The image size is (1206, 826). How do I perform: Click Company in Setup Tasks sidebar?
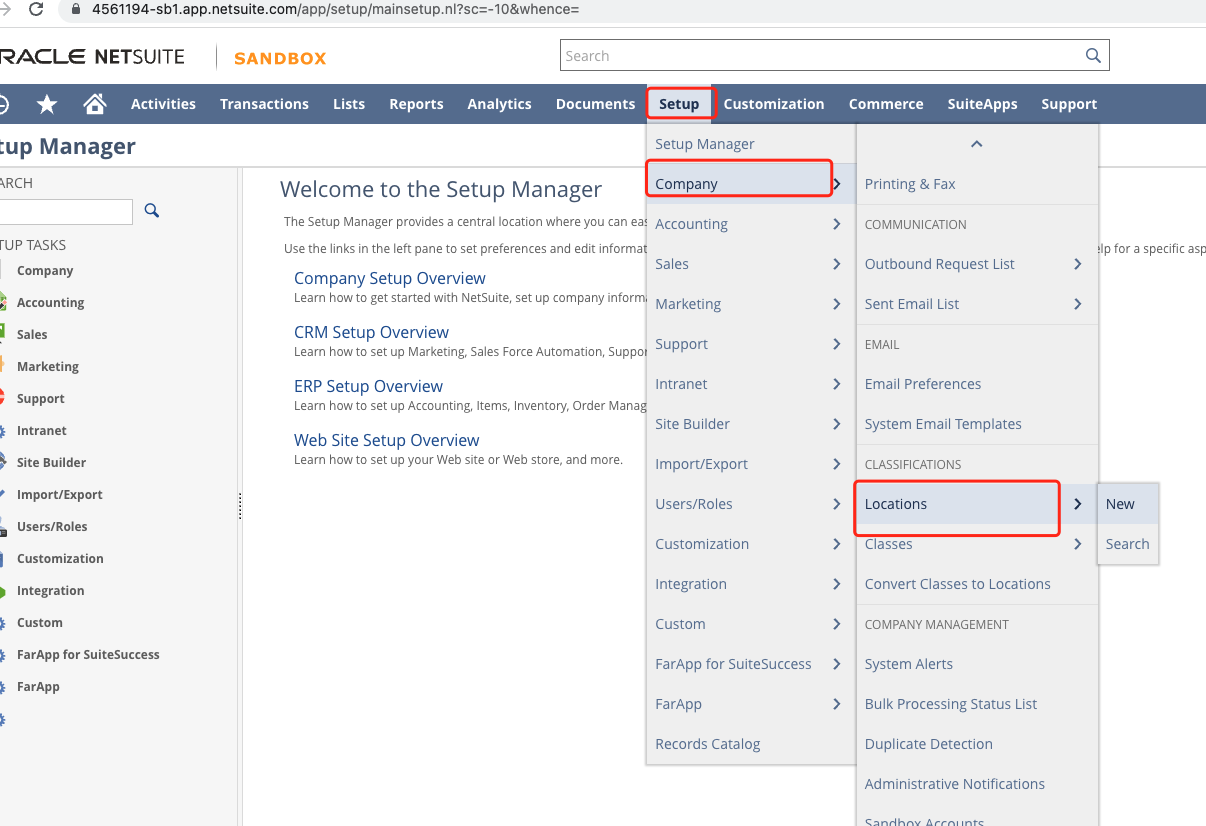pos(45,270)
